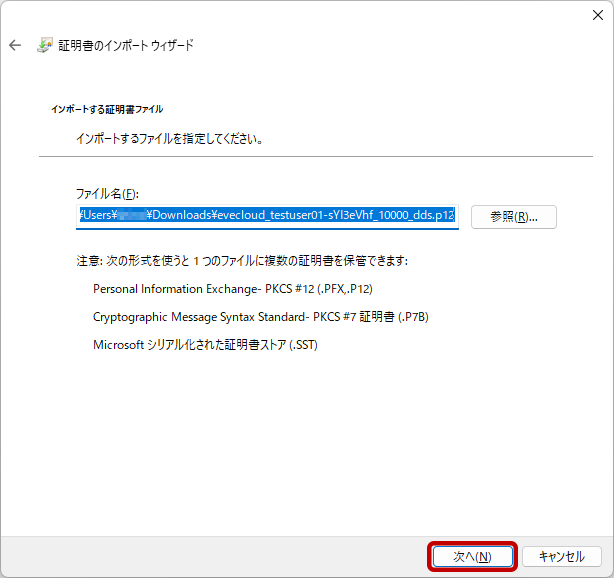Click the empty title bar area of the wizard
Image resolution: width=614 pixels, height=578 pixels.
(x=300, y=14)
